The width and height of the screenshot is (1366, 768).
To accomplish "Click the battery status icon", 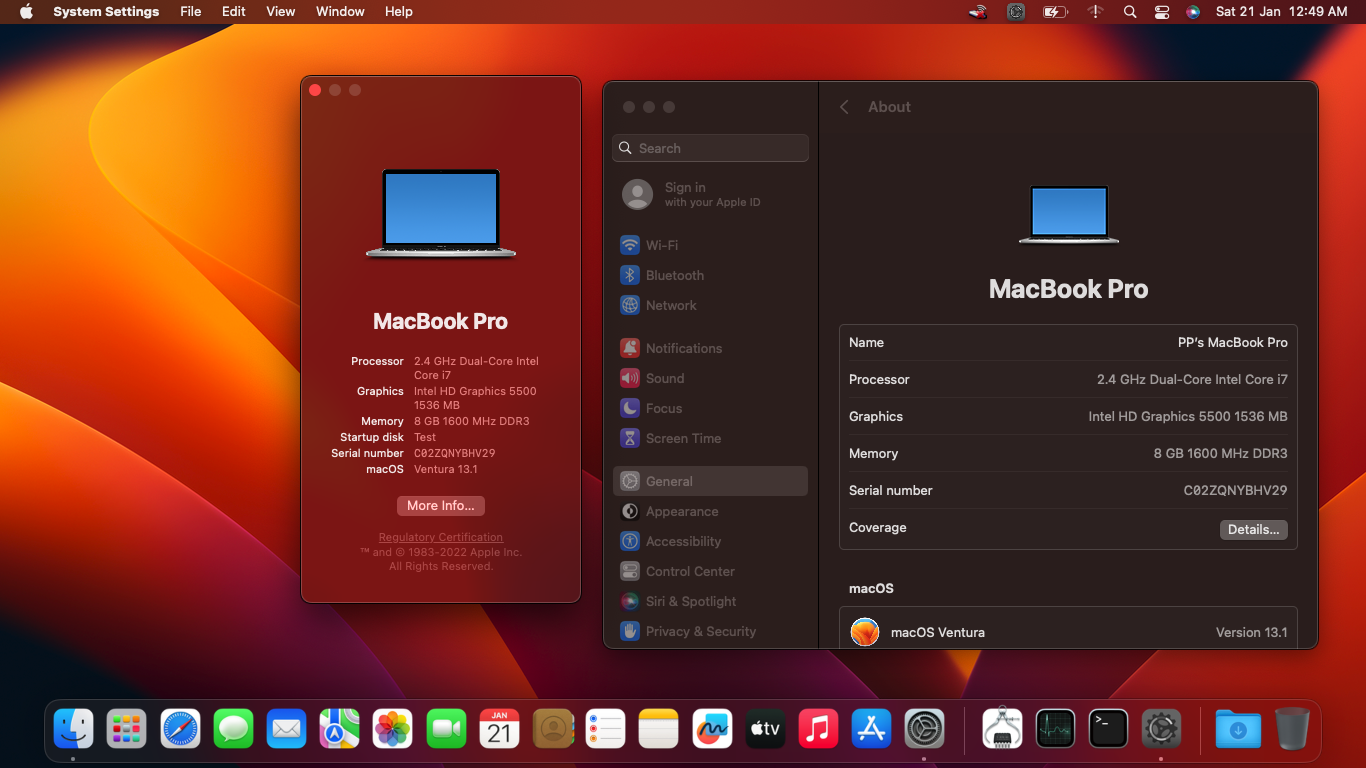I will coord(1055,12).
